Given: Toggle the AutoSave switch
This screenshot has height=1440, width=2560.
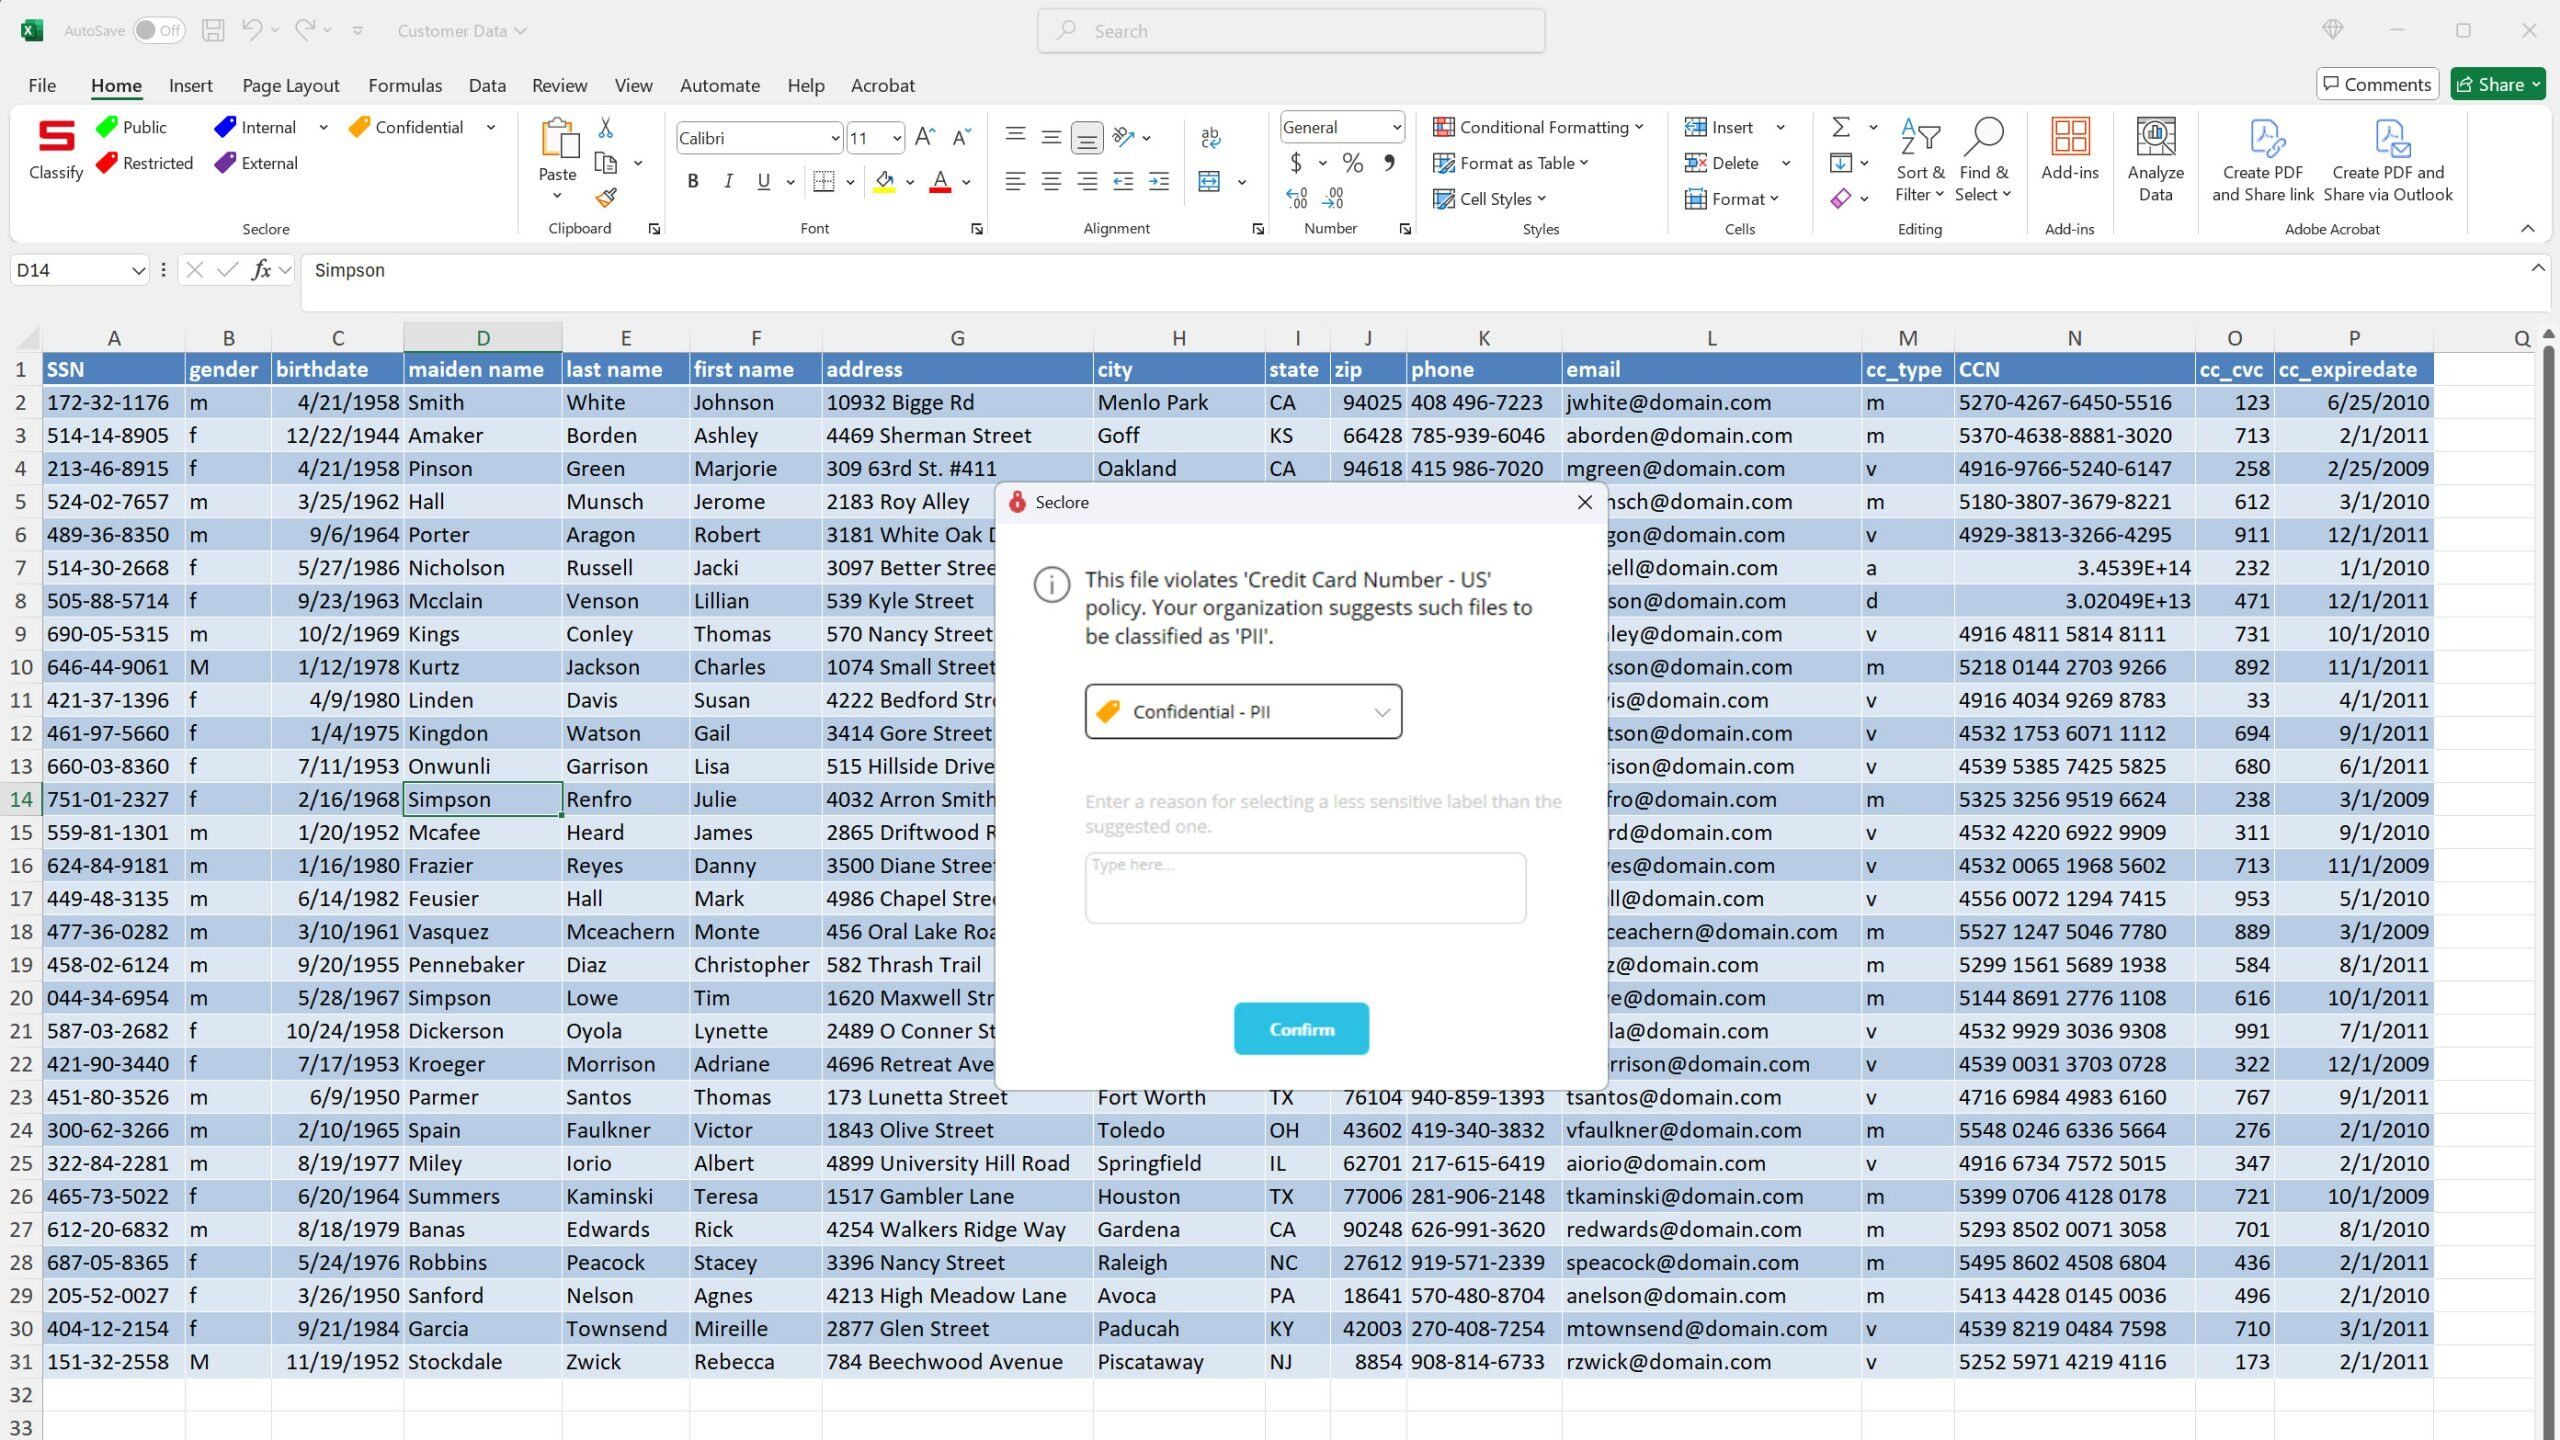Looking at the screenshot, I should click(159, 30).
